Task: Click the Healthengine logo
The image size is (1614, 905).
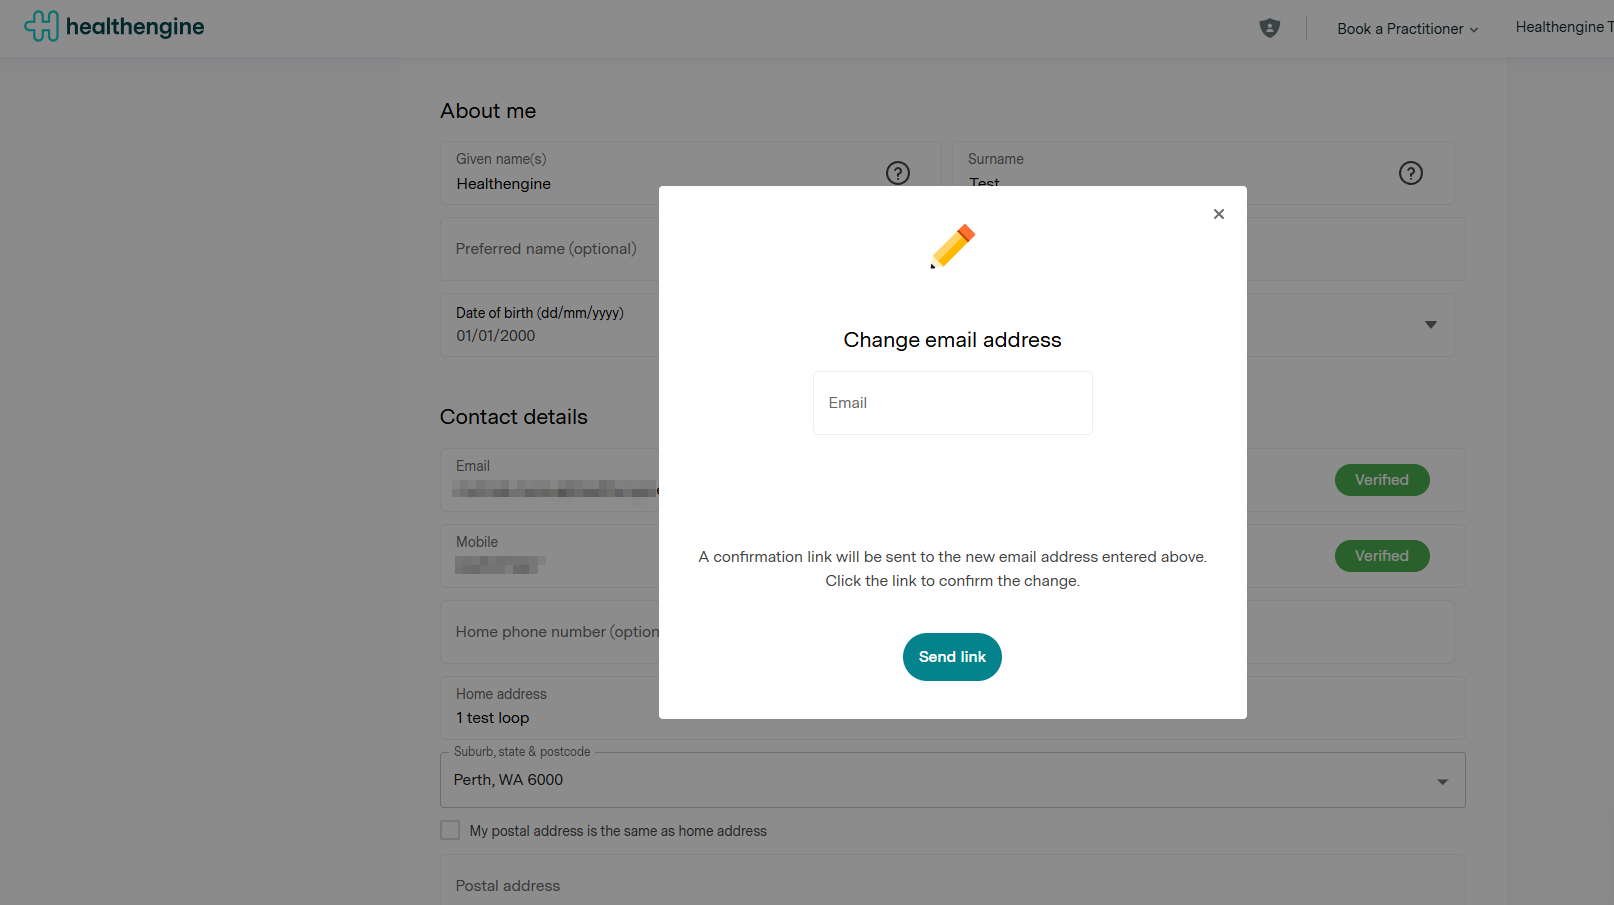Action: click(x=114, y=27)
